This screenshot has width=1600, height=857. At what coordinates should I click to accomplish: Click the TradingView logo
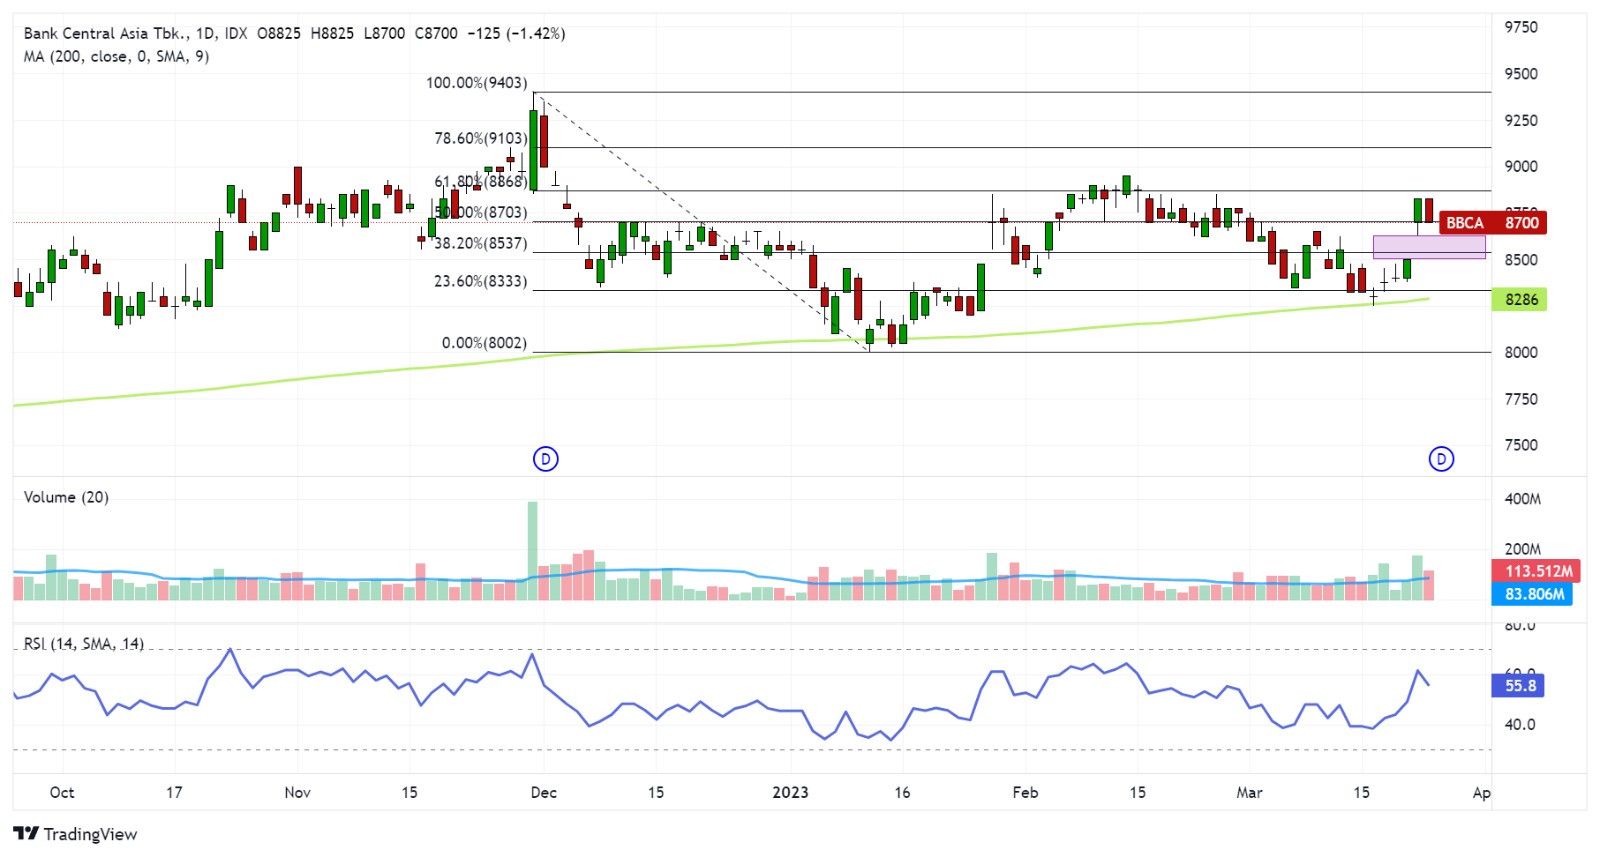[76, 834]
